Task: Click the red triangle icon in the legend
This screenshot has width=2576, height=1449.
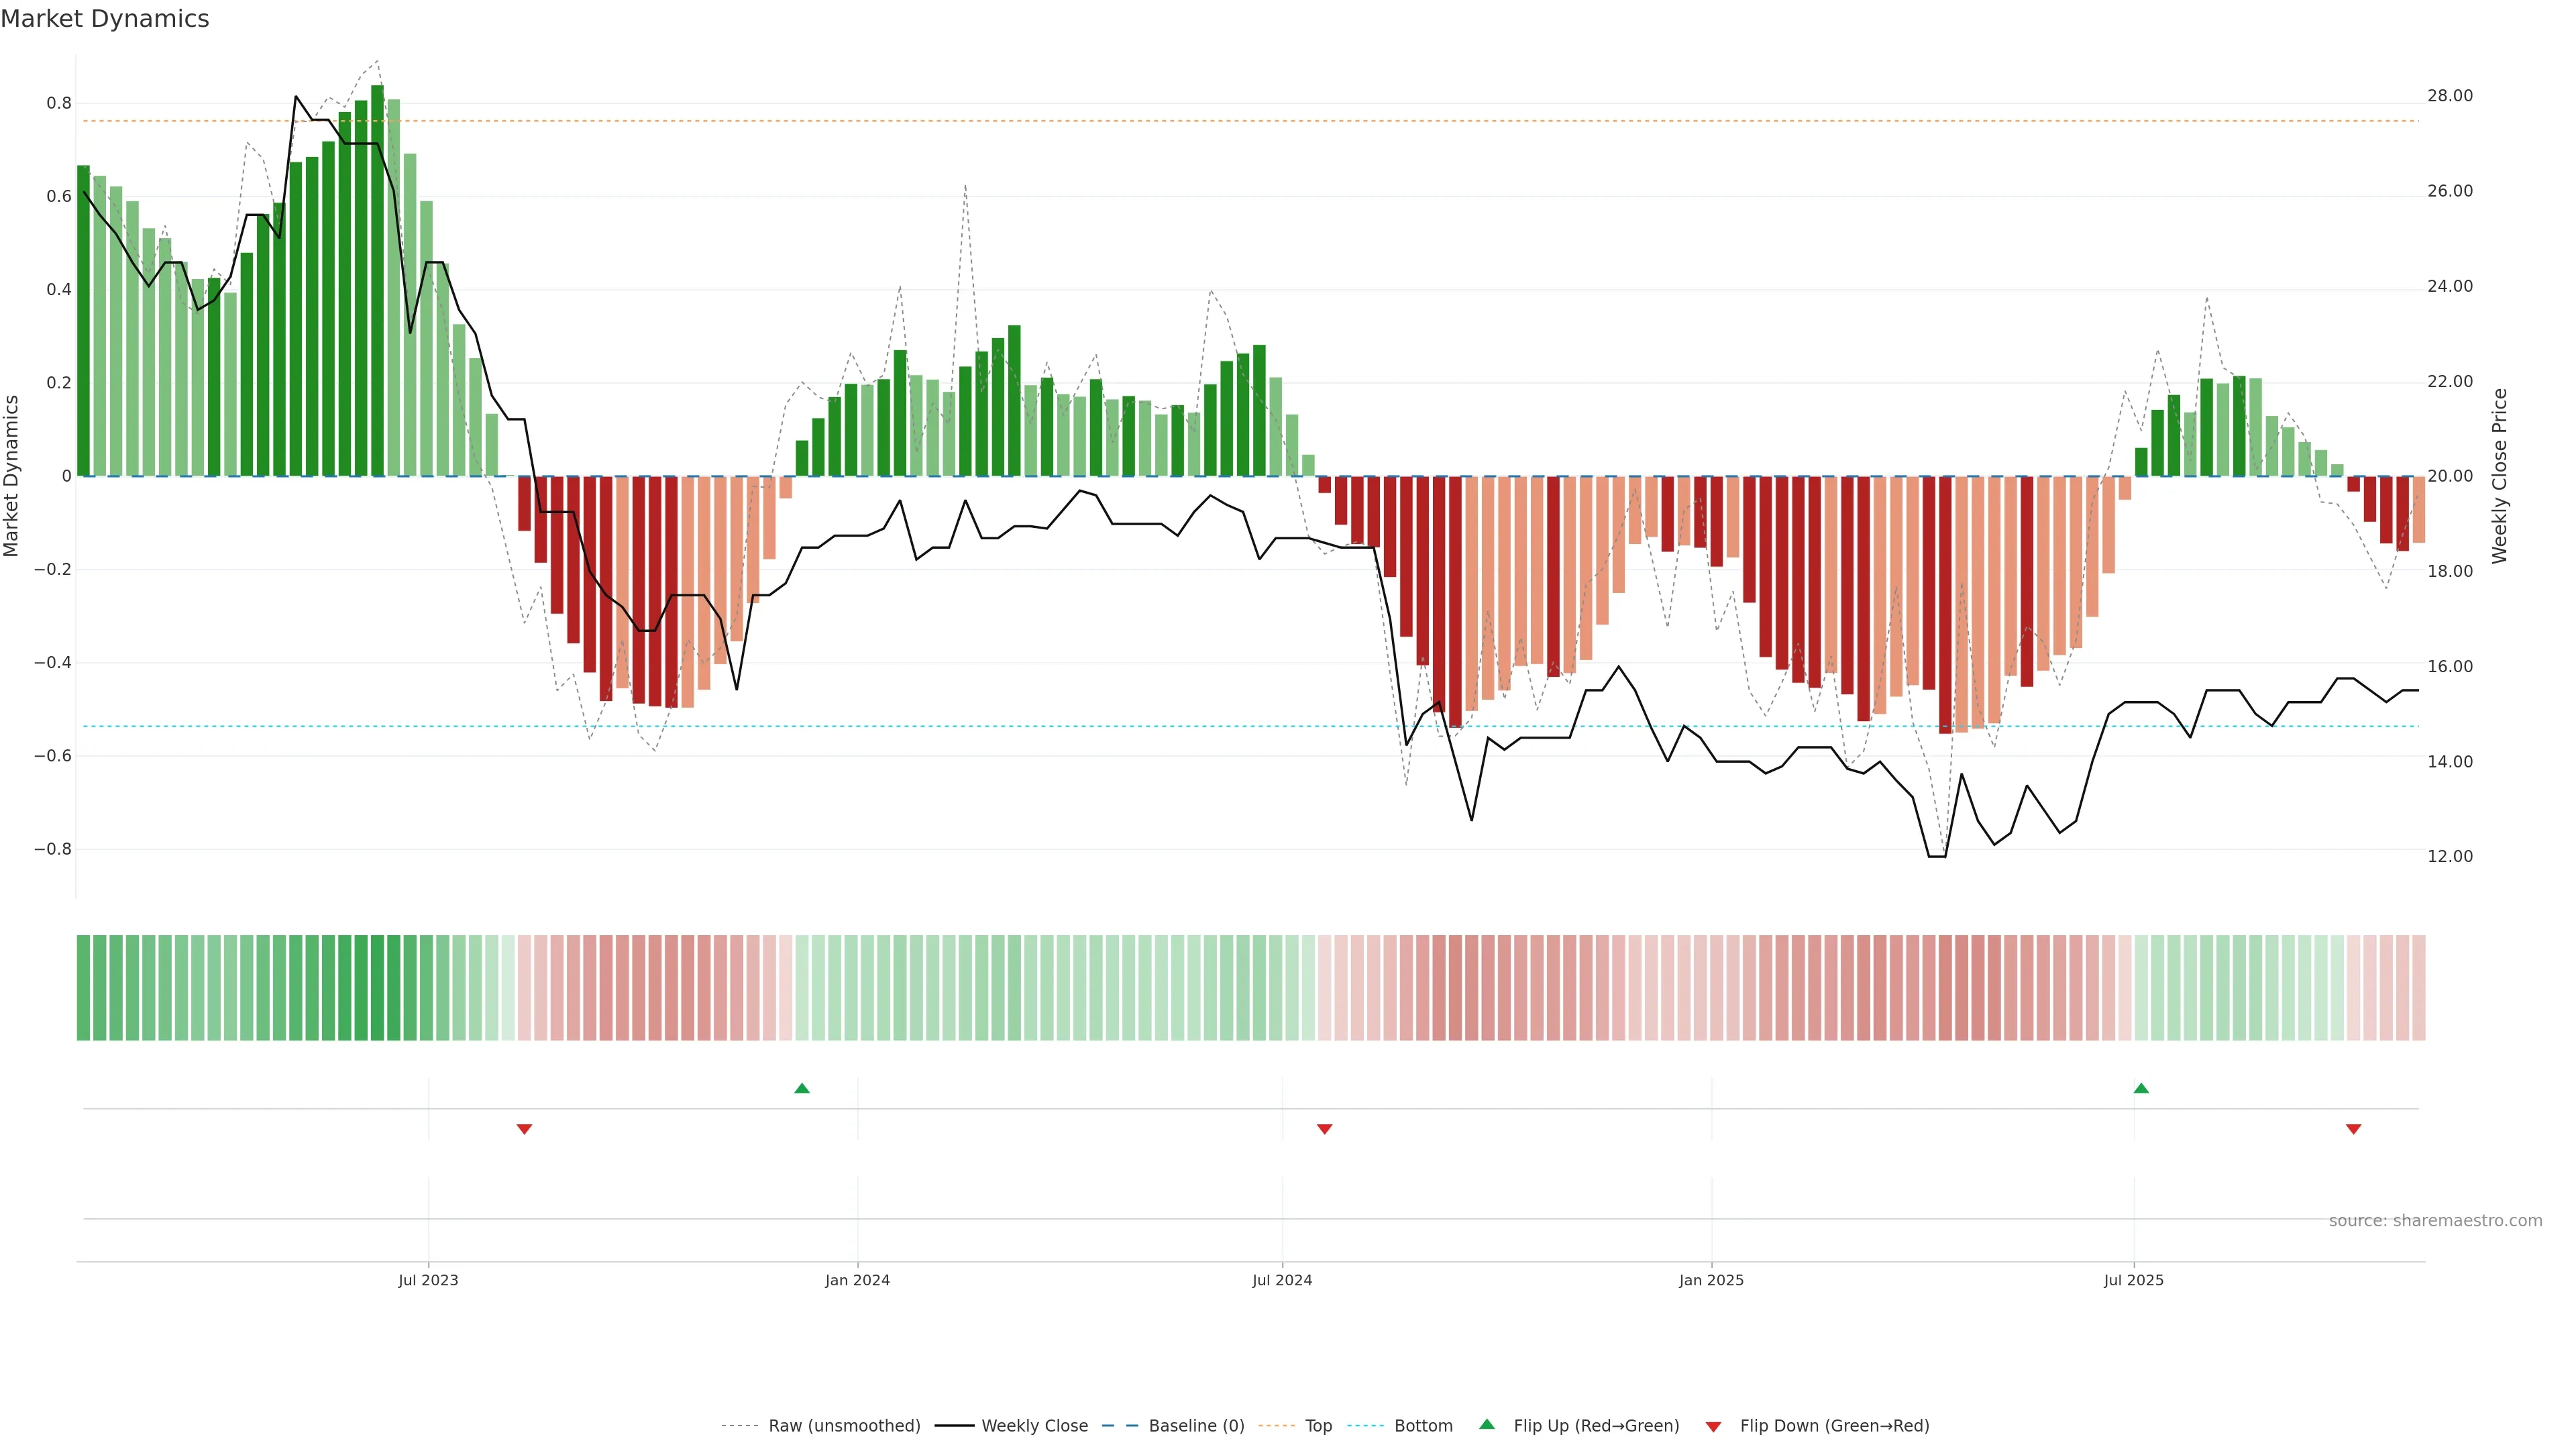Action: coord(1713,1426)
